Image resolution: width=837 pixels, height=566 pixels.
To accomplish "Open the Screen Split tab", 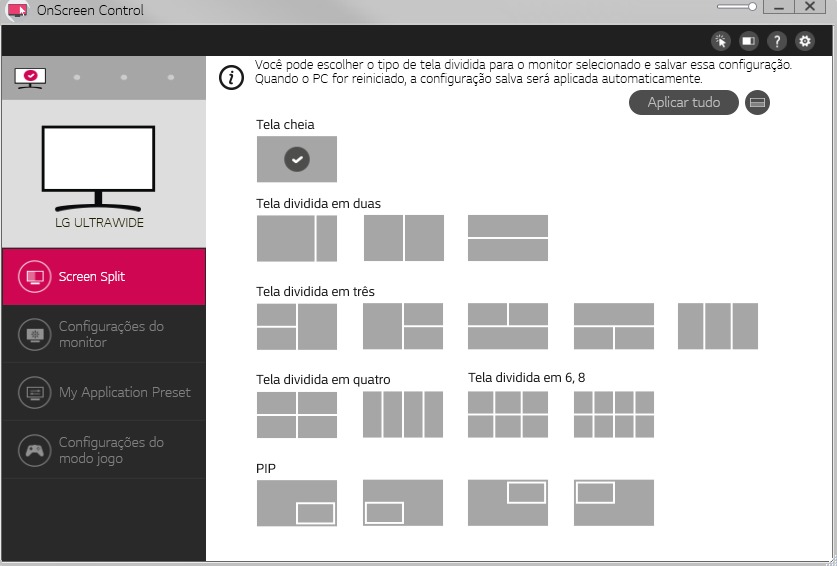I will pyautogui.click(x=104, y=277).
